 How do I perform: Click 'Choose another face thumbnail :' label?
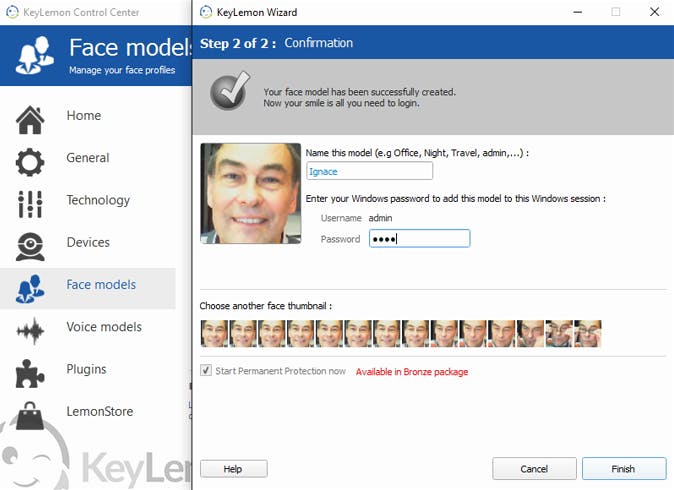(266, 306)
